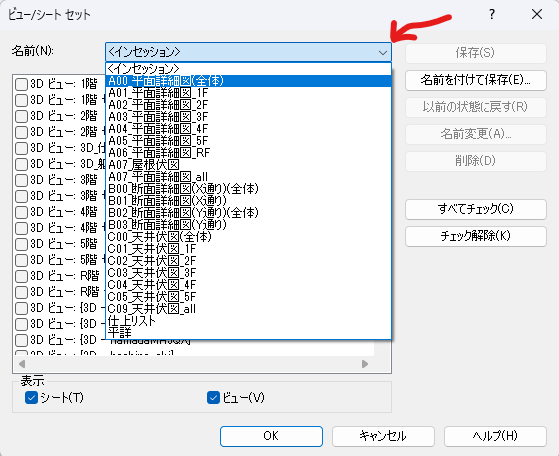Uncheck the ビュー(V) display checkbox

pos(213,398)
